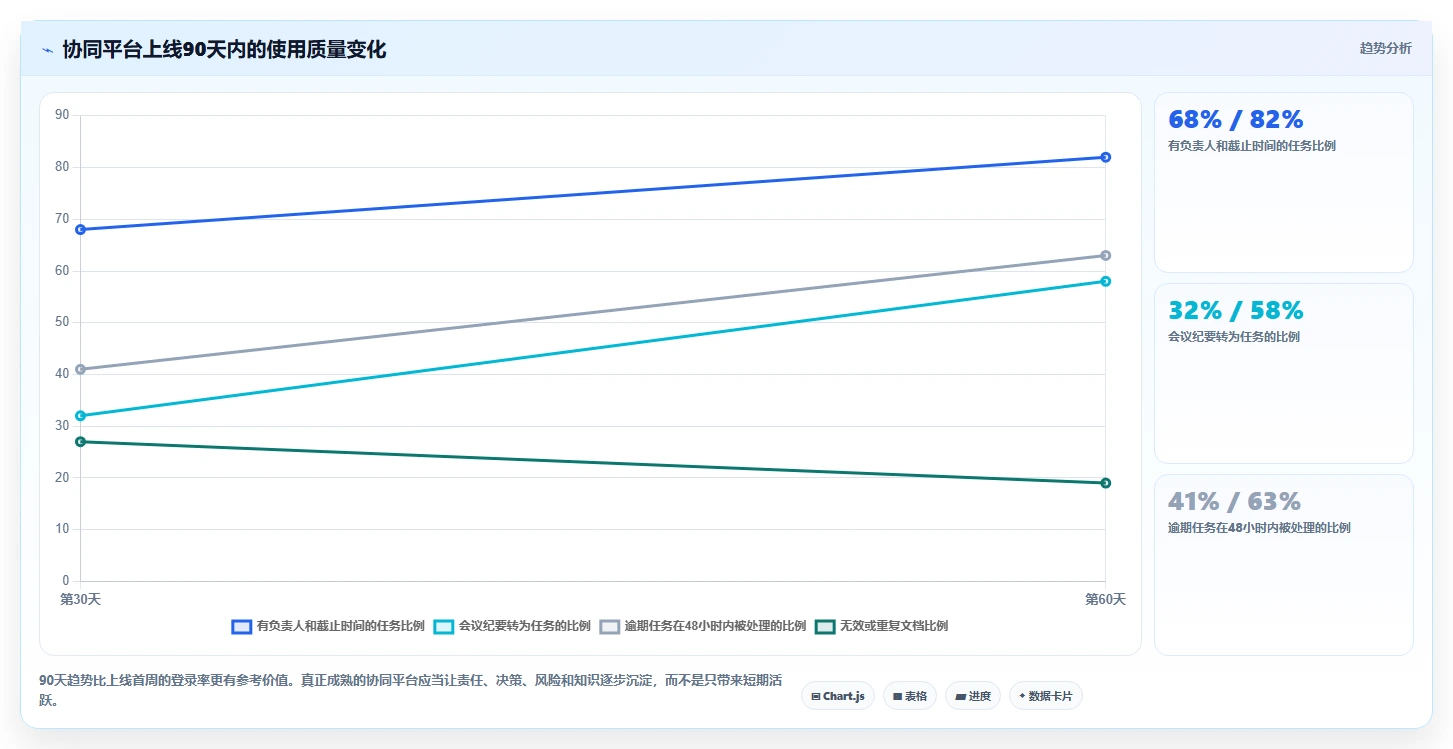Click the 第60天 x-axis label
The image size is (1453, 749).
[1105, 599]
